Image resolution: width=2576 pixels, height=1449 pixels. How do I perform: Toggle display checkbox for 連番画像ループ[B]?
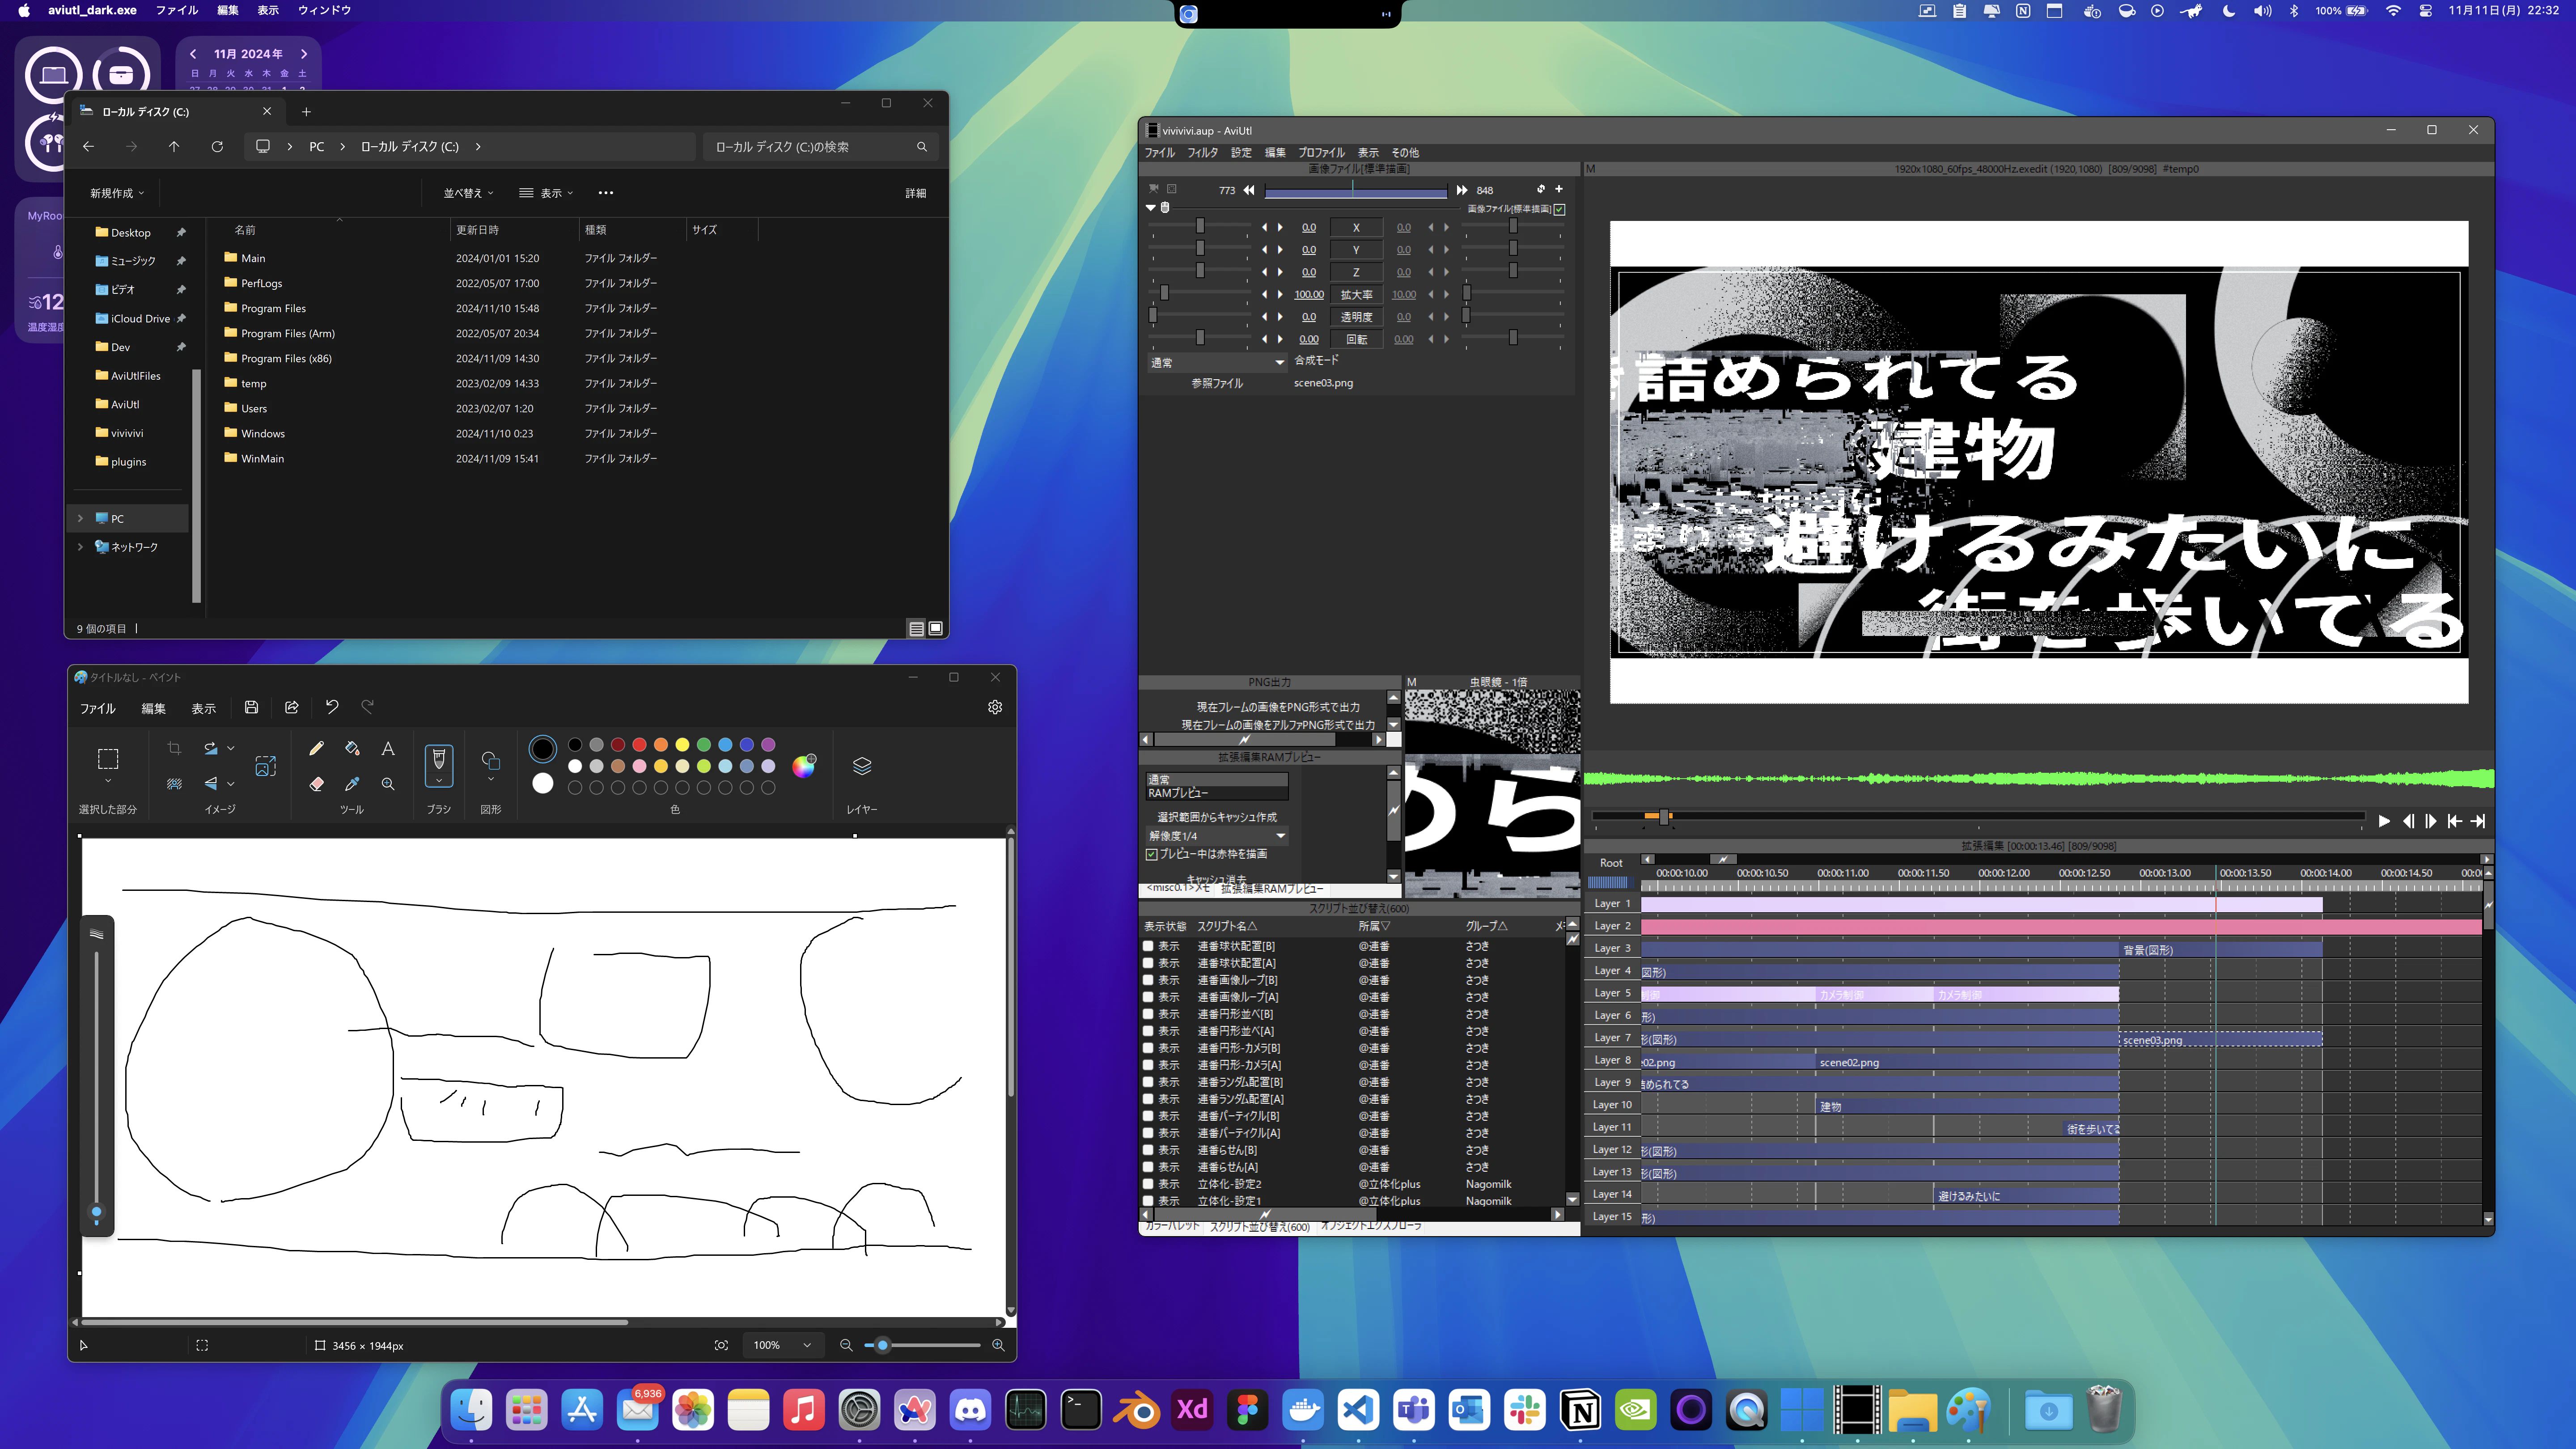[x=1148, y=980]
